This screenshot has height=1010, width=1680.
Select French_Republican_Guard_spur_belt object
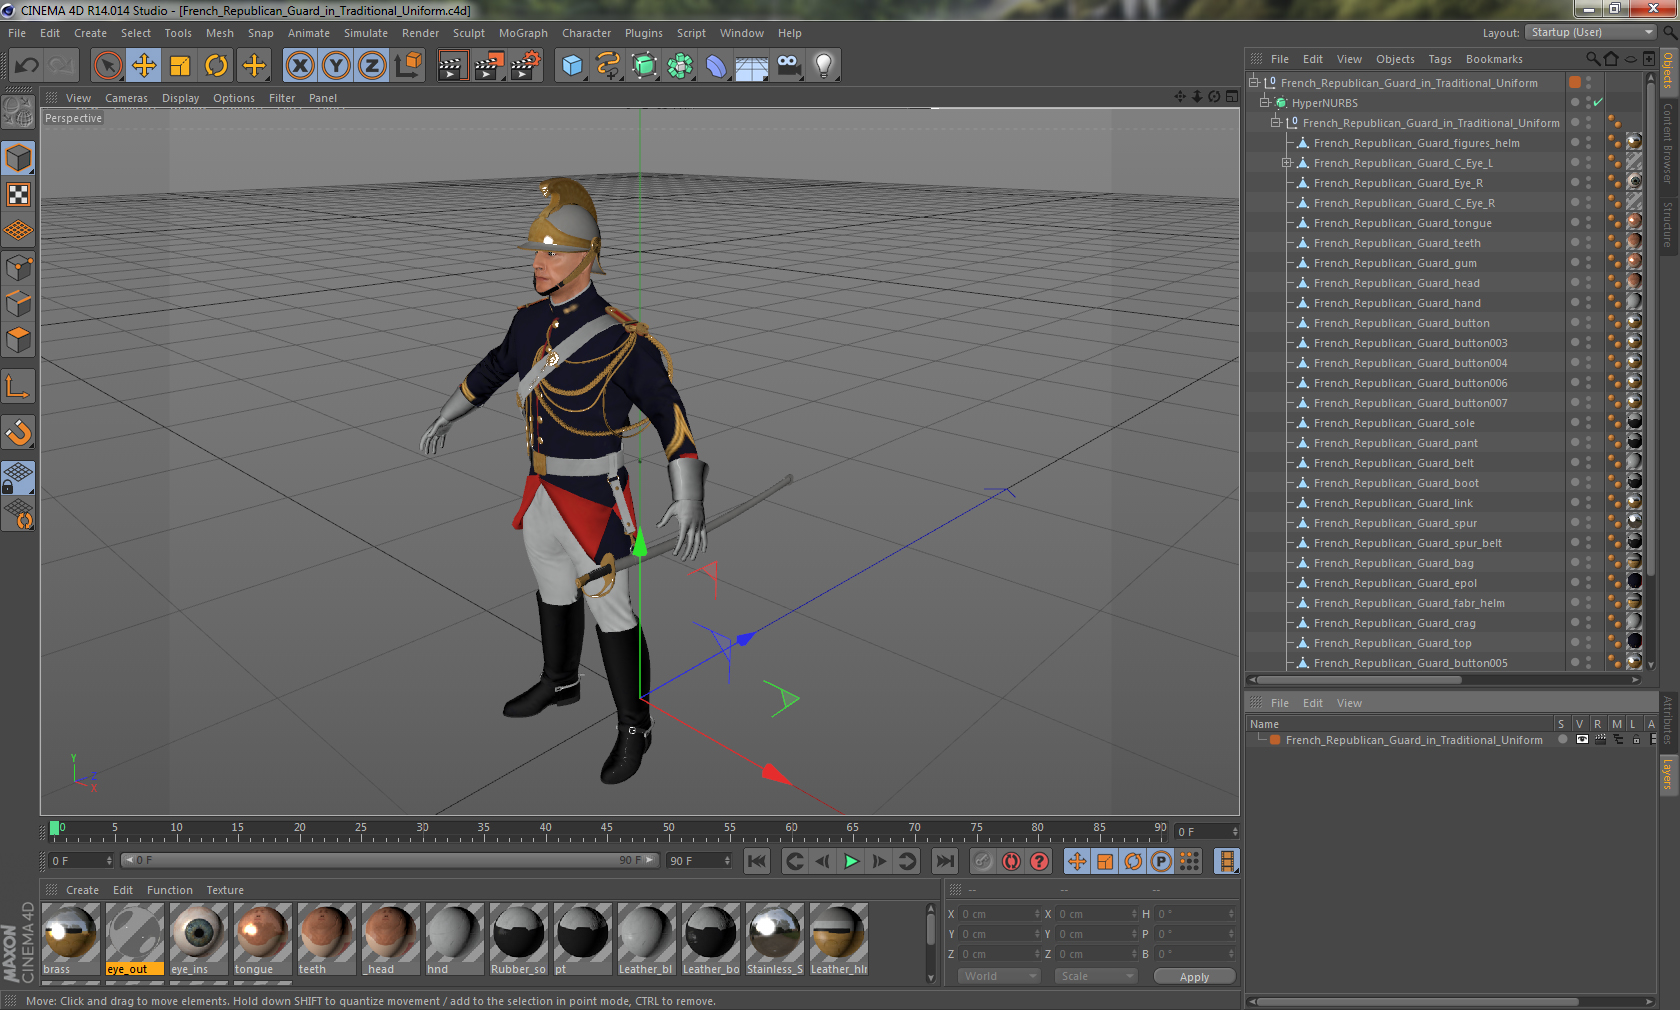(x=1408, y=543)
